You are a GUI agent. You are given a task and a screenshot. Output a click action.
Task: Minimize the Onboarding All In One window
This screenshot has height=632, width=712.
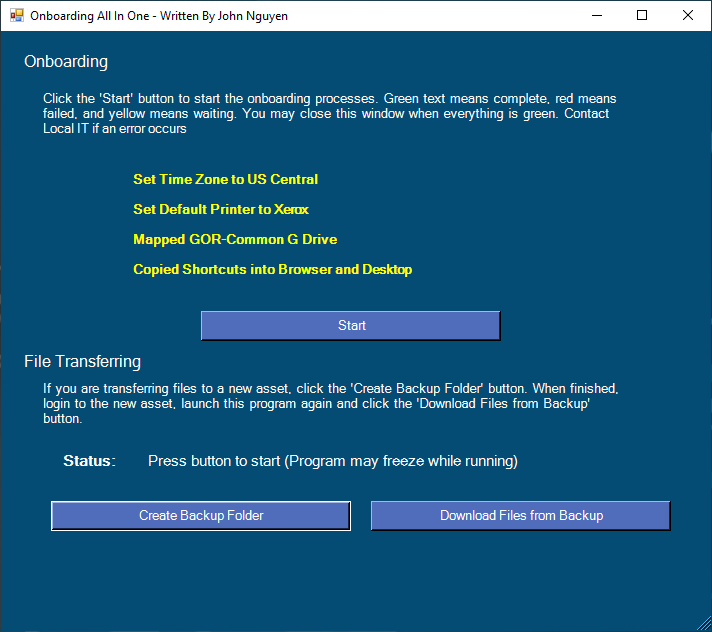coord(597,15)
